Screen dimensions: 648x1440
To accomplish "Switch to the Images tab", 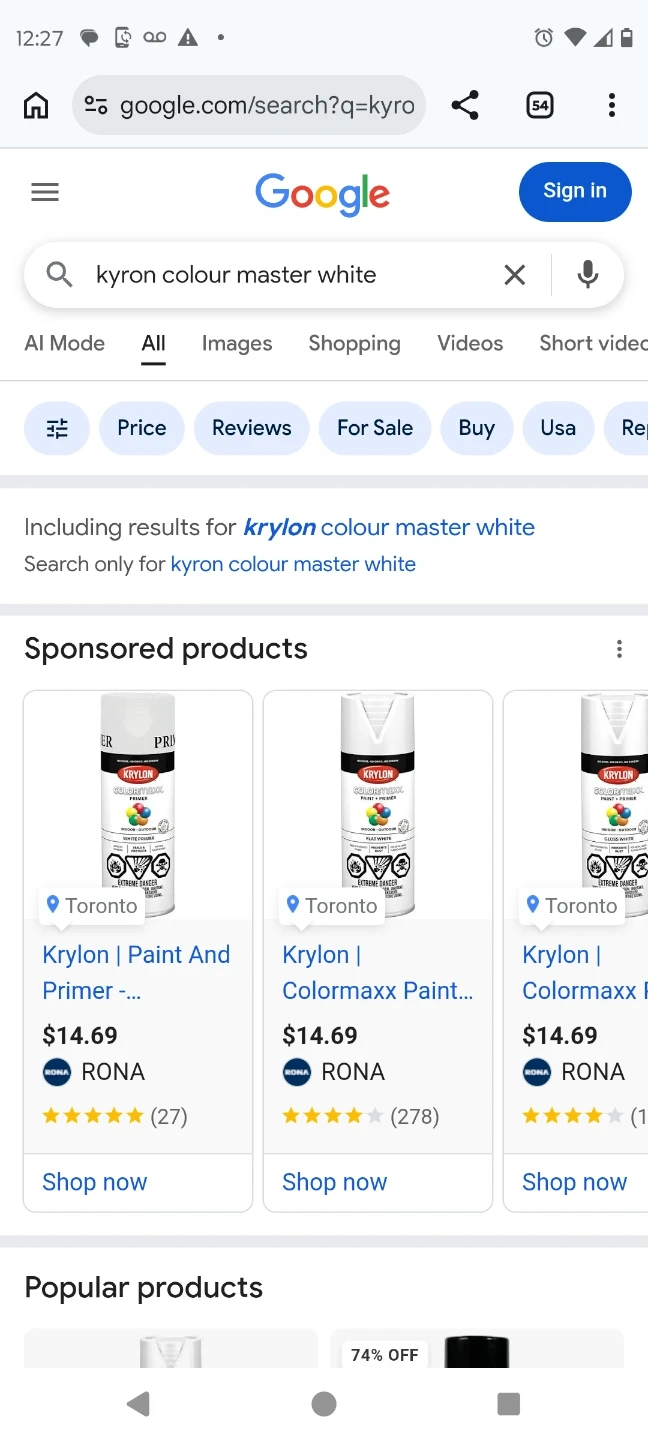I will point(237,343).
